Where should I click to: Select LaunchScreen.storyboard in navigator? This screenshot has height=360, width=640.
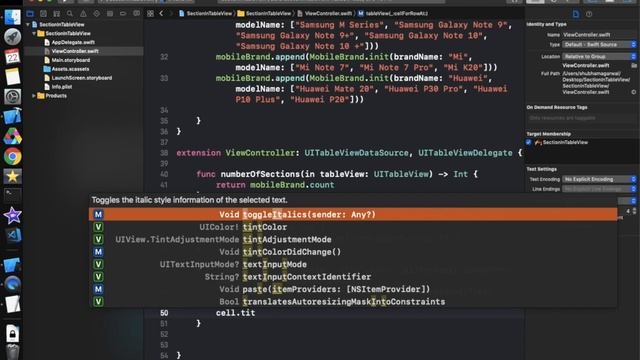coord(78,78)
